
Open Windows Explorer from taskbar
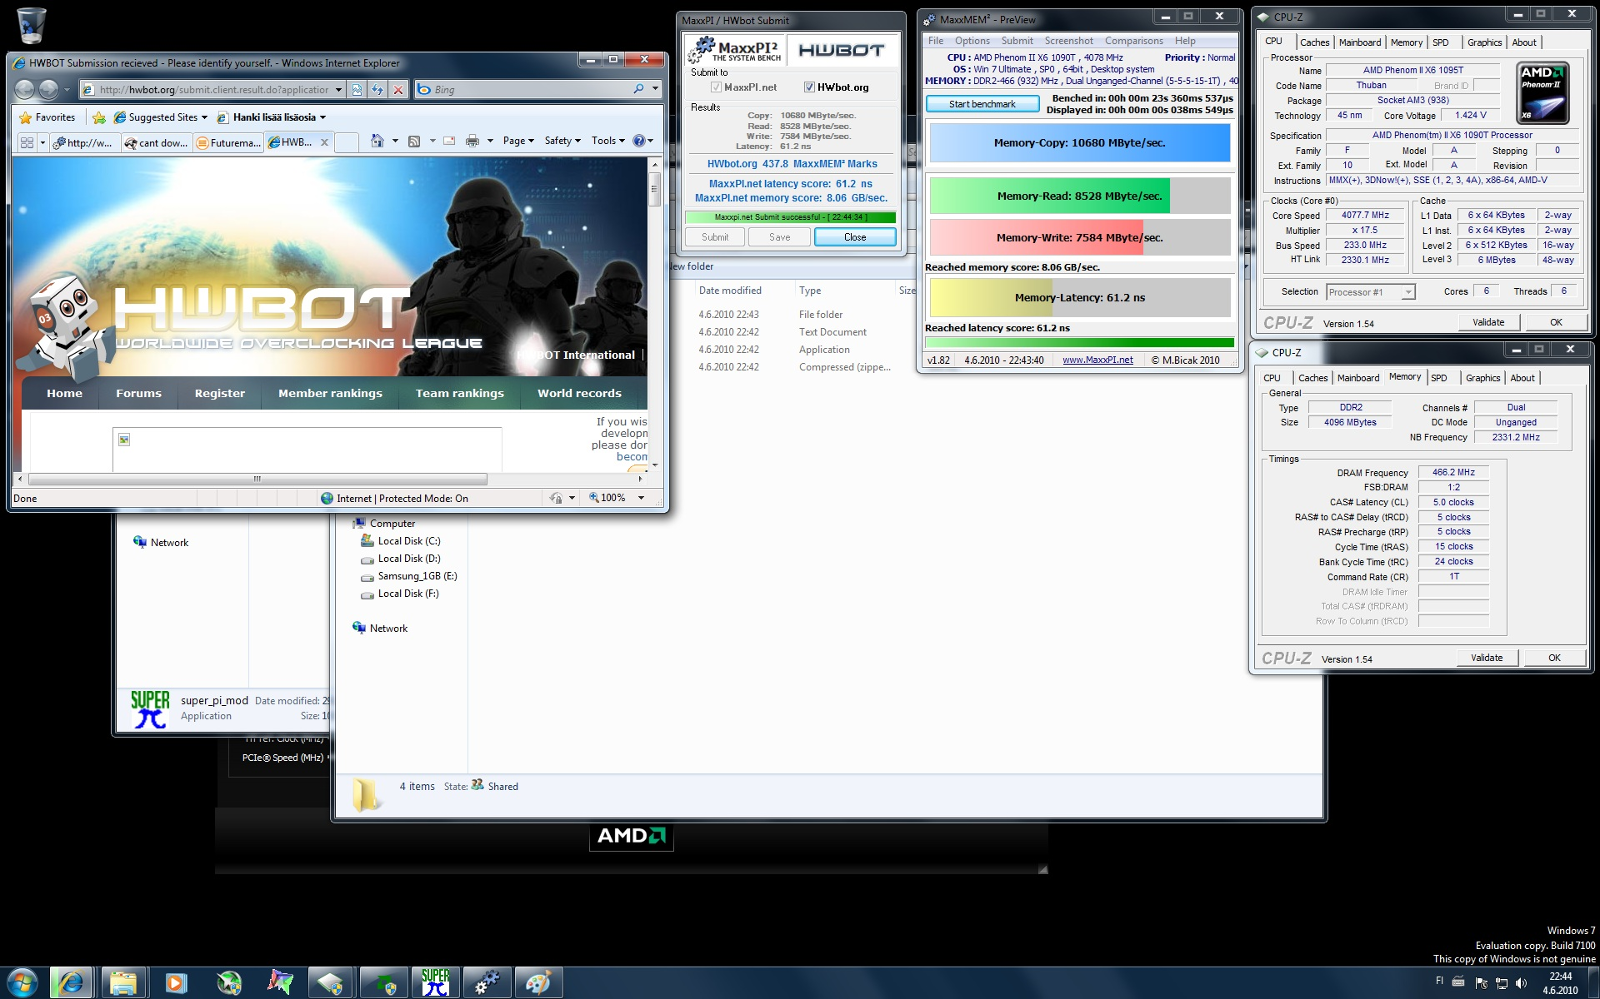123,982
